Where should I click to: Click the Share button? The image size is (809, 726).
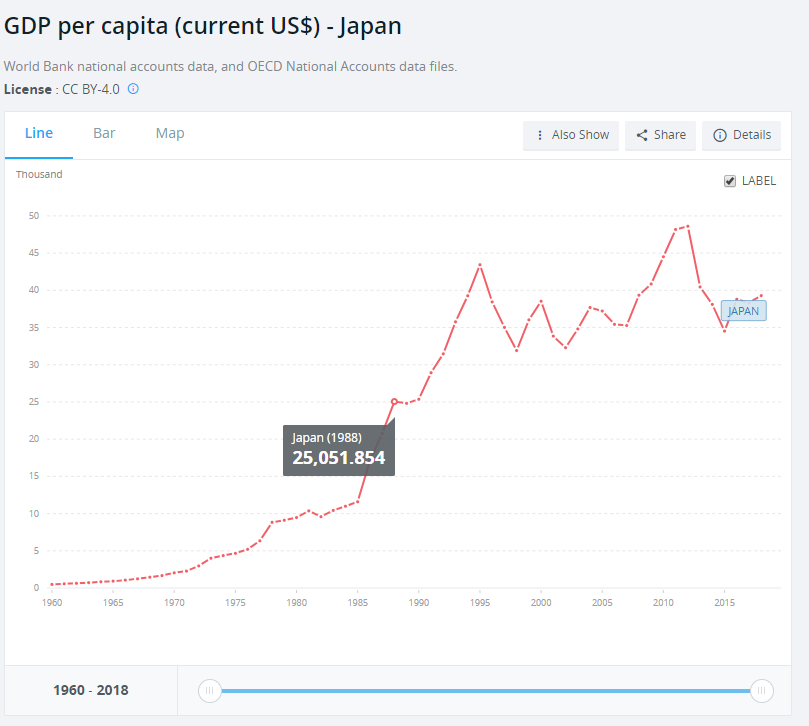click(660, 135)
